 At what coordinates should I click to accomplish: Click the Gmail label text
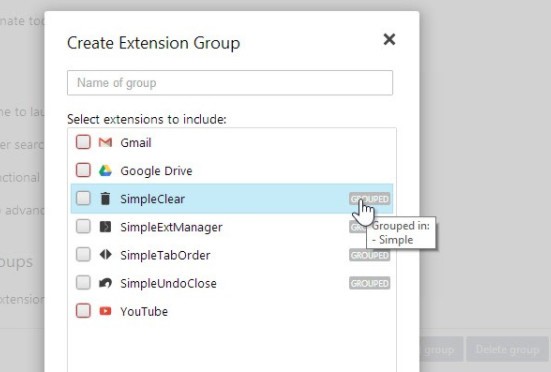pos(136,143)
